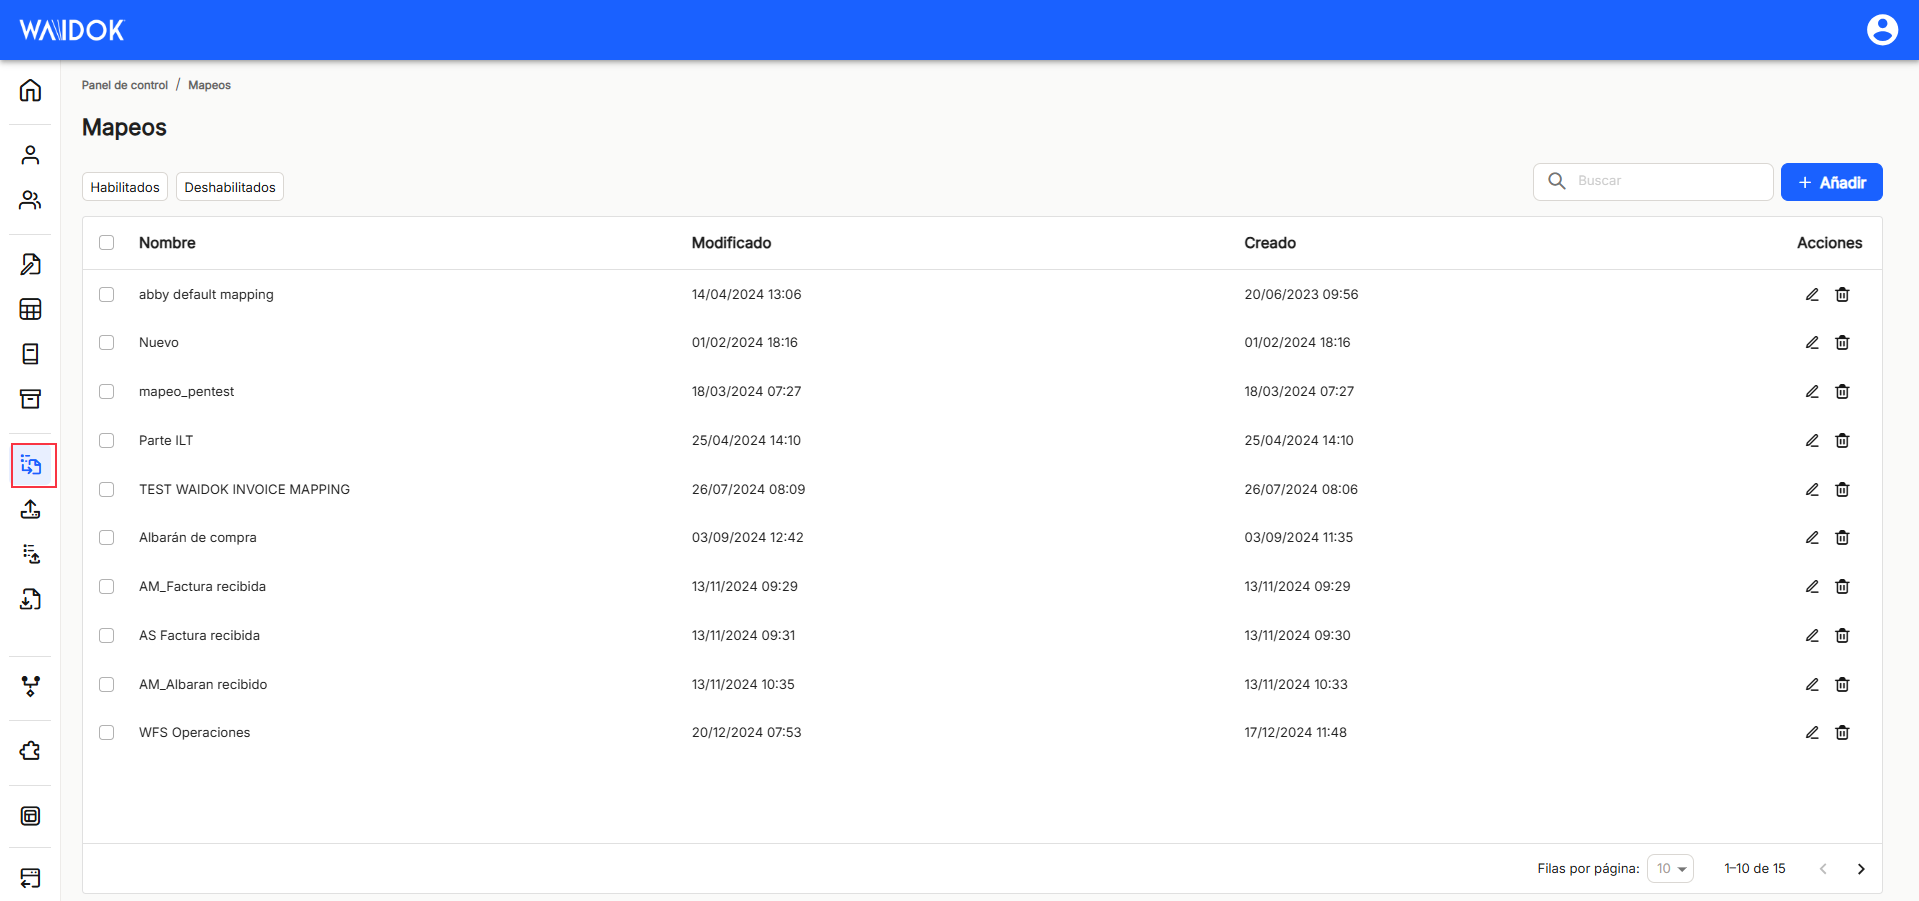This screenshot has width=1919, height=901.
Task: Check the AS Factura recibida checkbox
Action: [107, 635]
